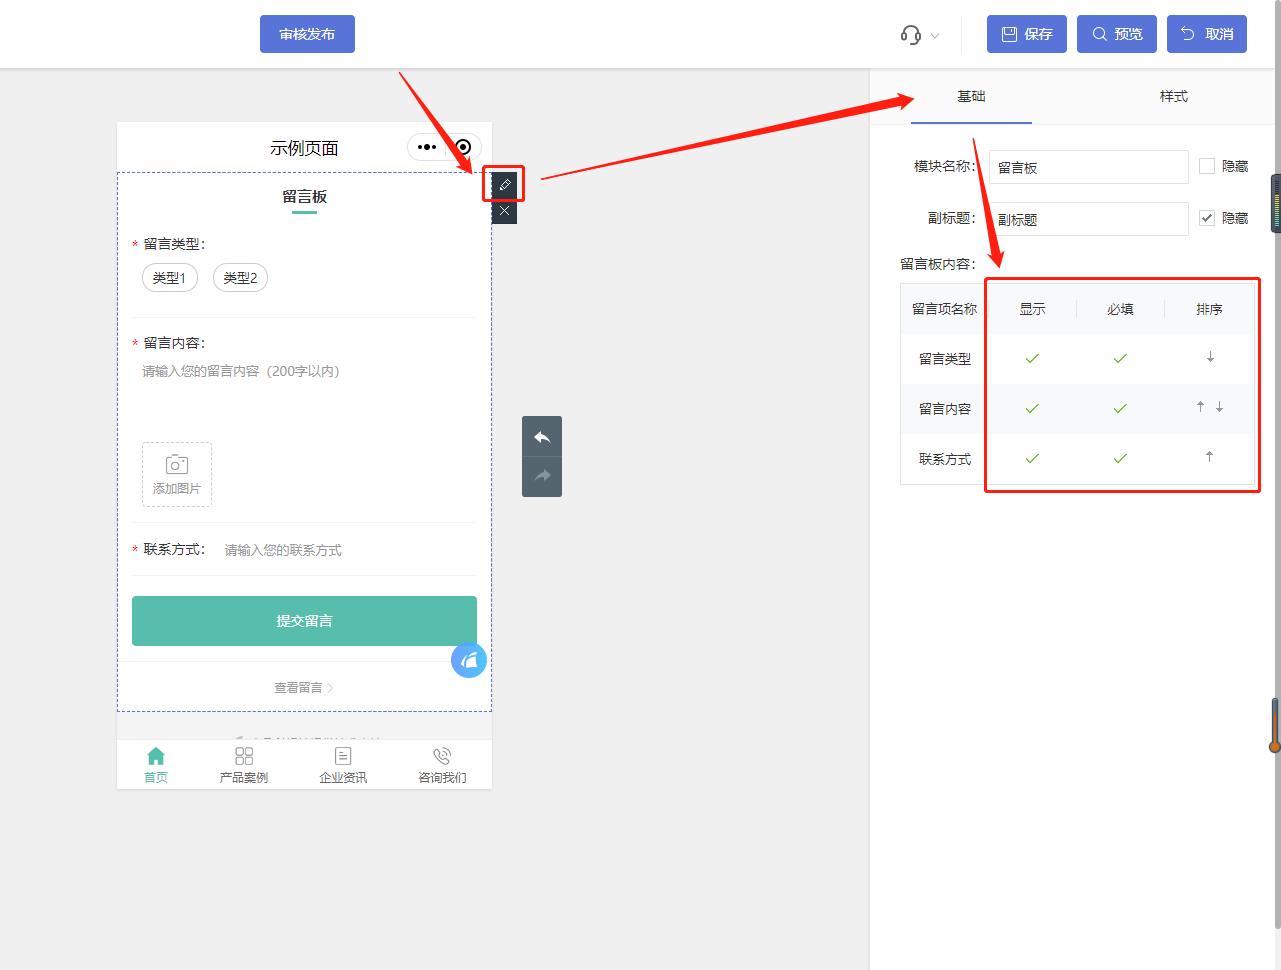Viewport: 1281px width, 970px height.
Task: Click the X icon to remove the module
Action: point(503,210)
